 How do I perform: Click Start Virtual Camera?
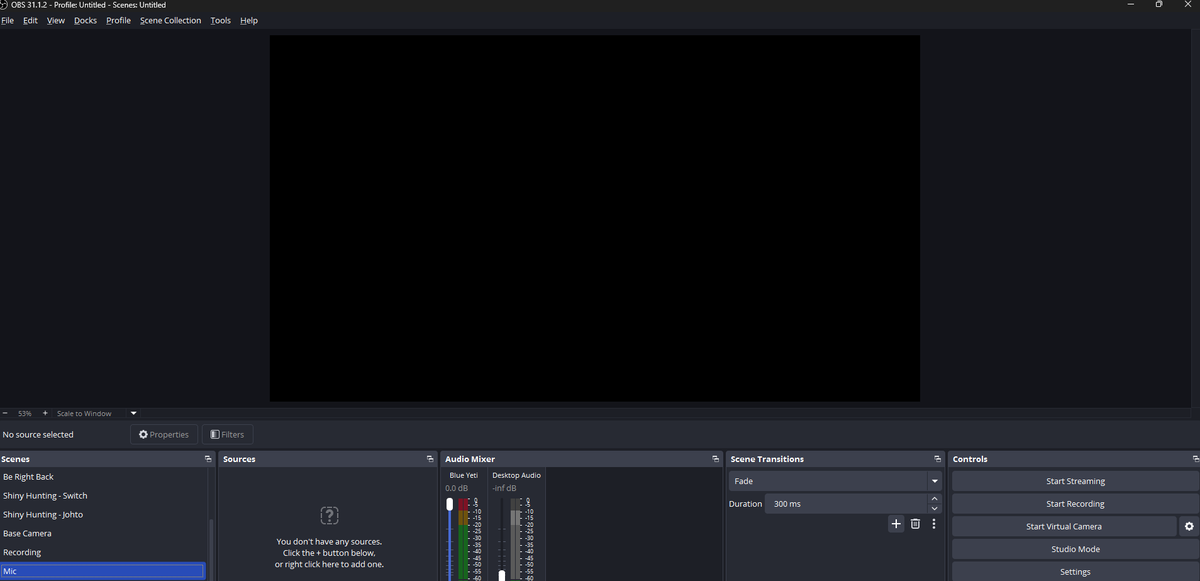(1064, 526)
